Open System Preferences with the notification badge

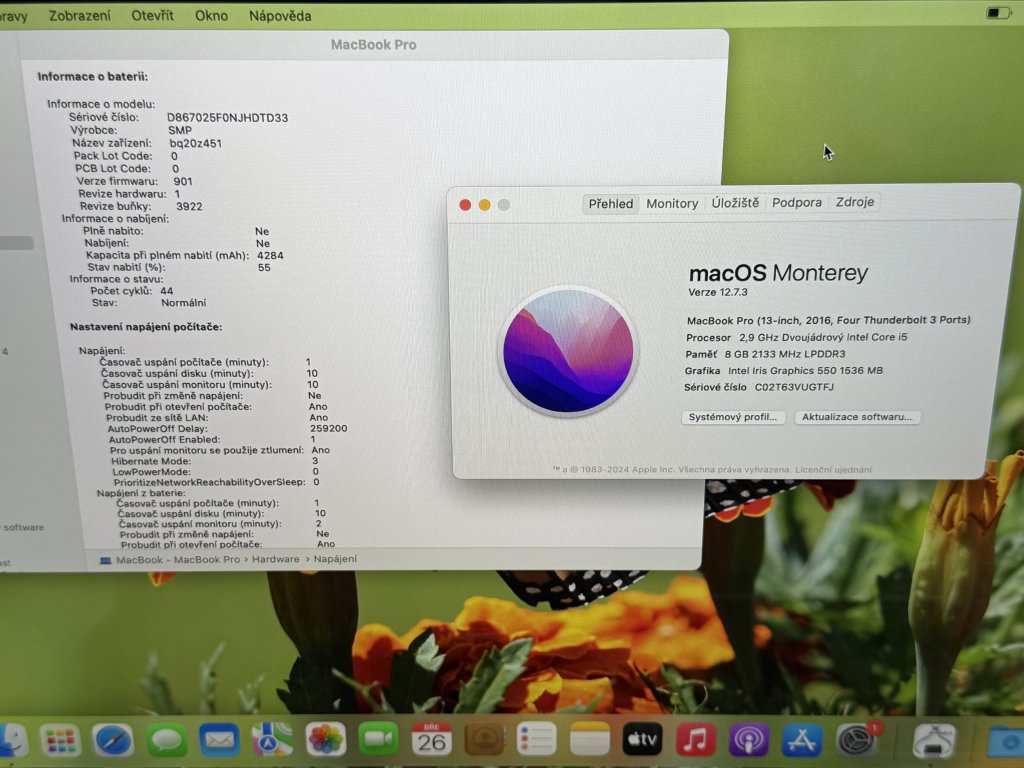point(857,741)
